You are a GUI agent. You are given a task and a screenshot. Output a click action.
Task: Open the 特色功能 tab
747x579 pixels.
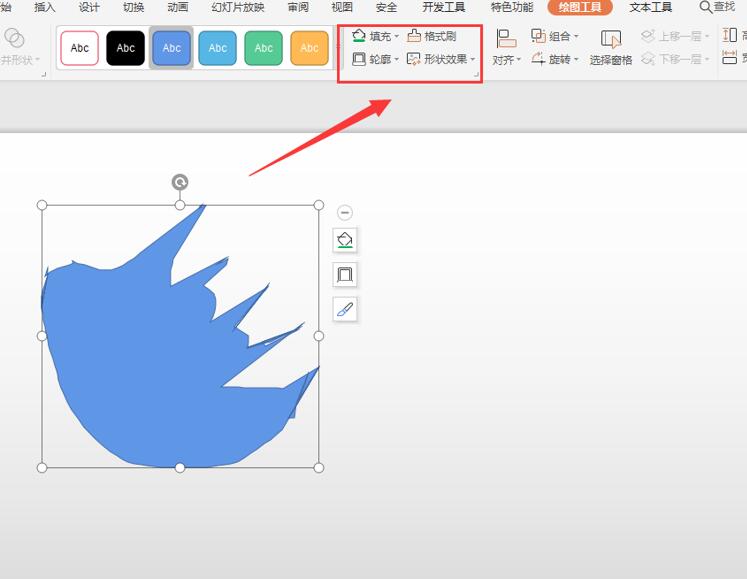pyautogui.click(x=512, y=7)
